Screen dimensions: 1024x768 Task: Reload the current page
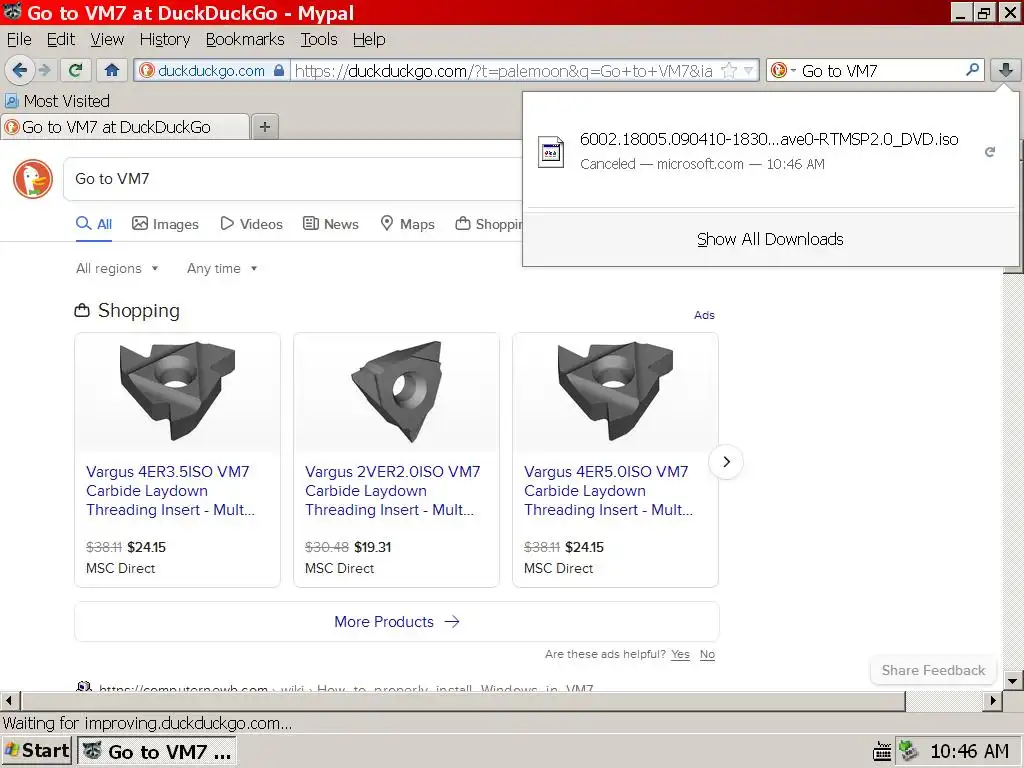(x=76, y=70)
